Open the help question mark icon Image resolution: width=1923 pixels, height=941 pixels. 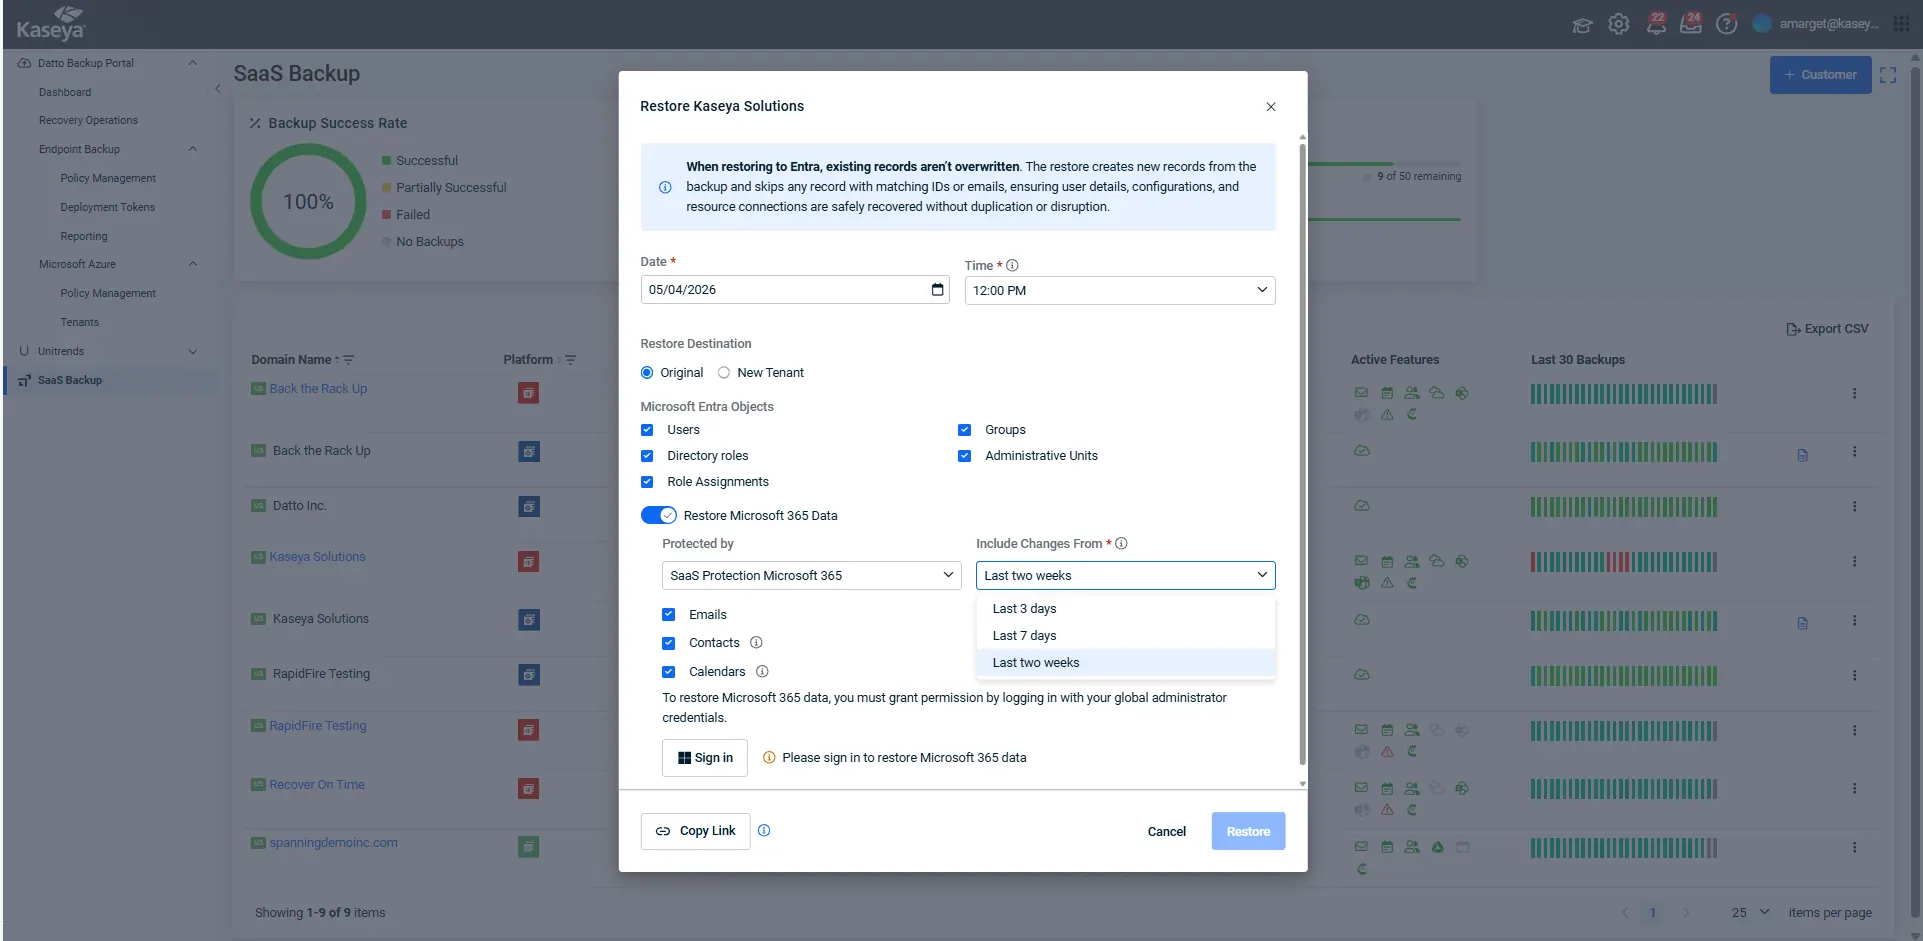click(x=1727, y=24)
